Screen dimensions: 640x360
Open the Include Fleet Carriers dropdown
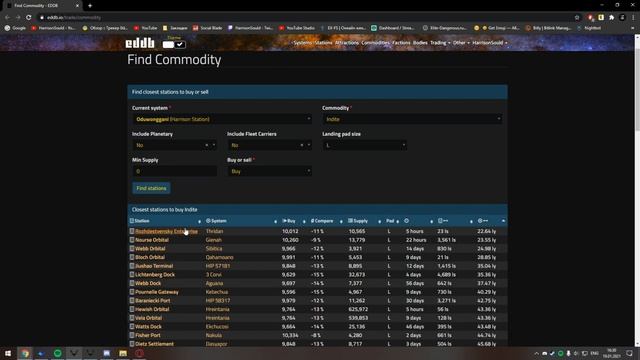(269, 145)
